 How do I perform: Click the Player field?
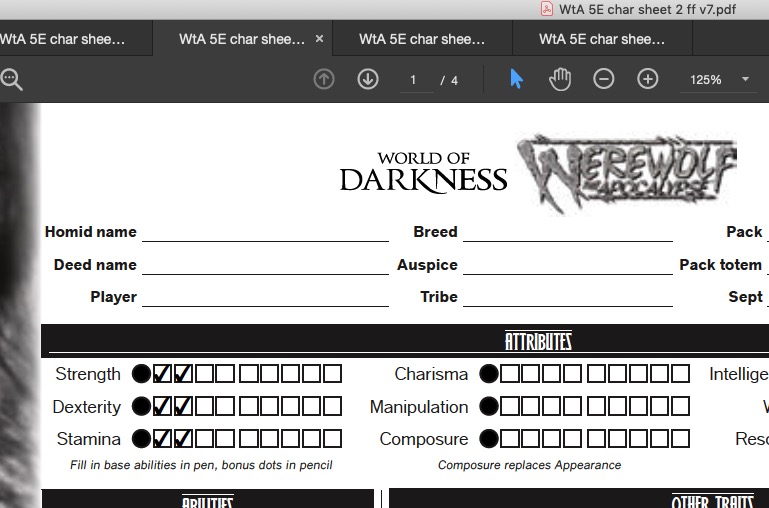pyautogui.click(x=265, y=297)
